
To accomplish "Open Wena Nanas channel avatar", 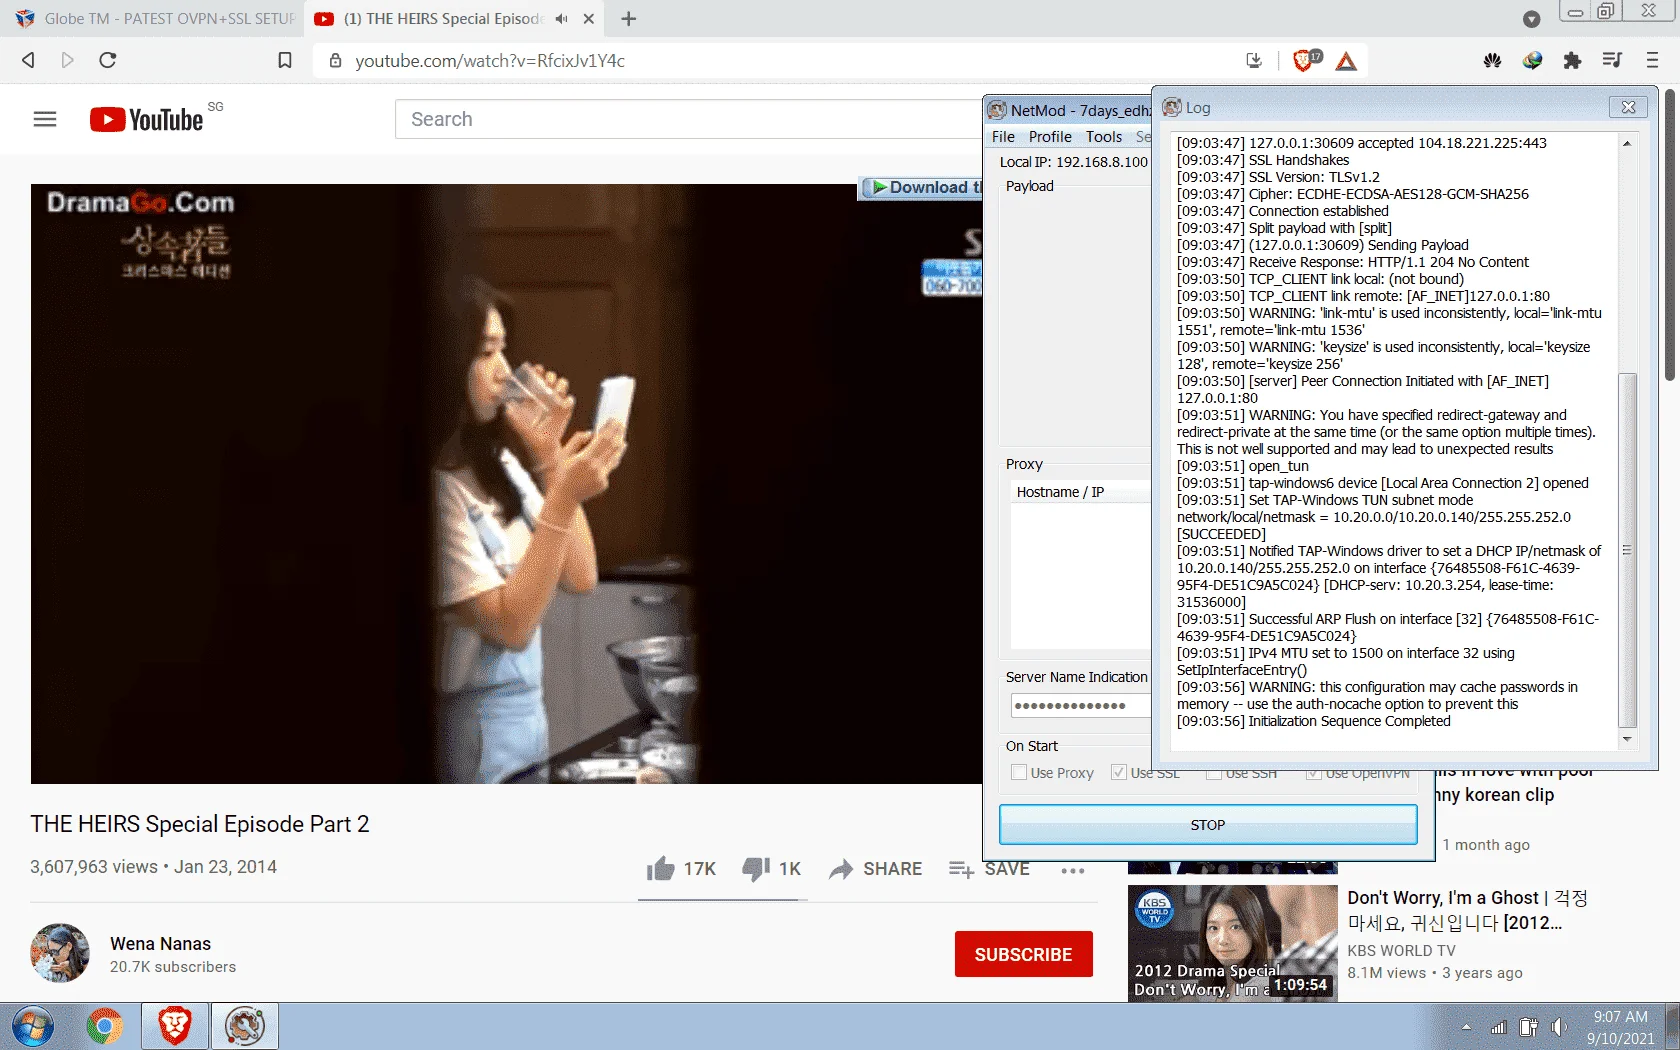I will click(x=60, y=953).
